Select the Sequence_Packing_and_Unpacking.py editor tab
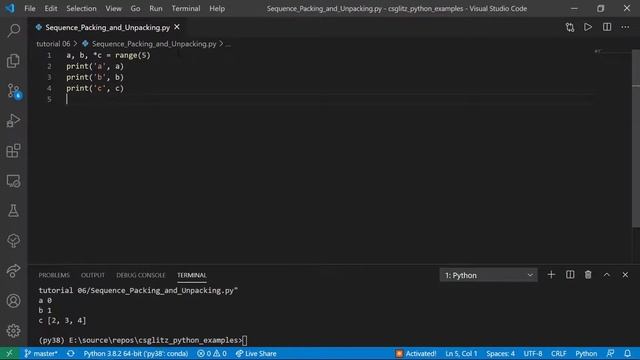Image resolution: width=640 pixels, height=360 pixels. click(x=107, y=27)
